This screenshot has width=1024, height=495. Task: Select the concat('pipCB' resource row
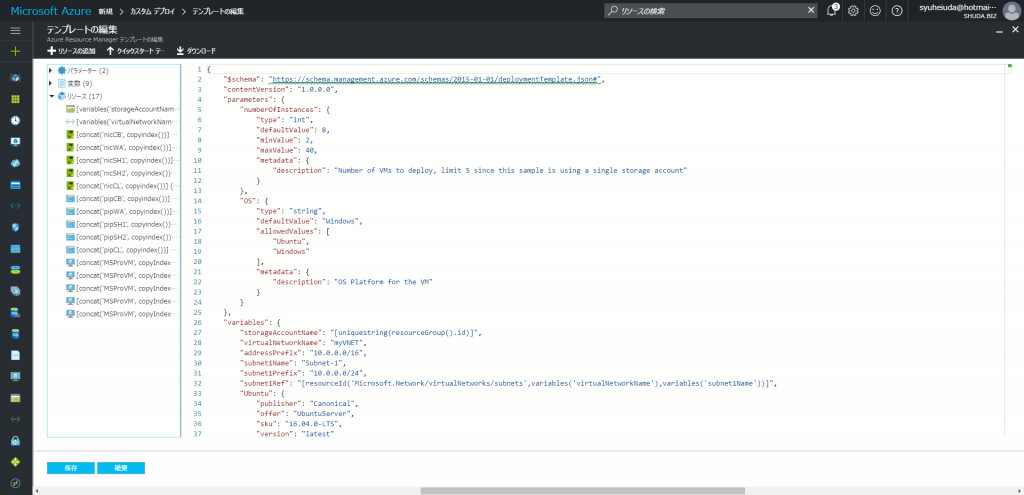click(x=122, y=199)
